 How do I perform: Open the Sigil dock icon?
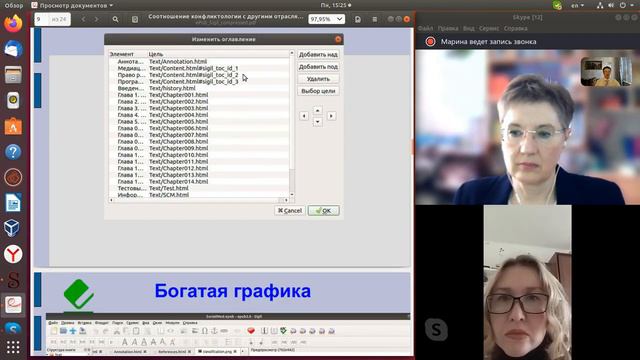click(x=13, y=280)
